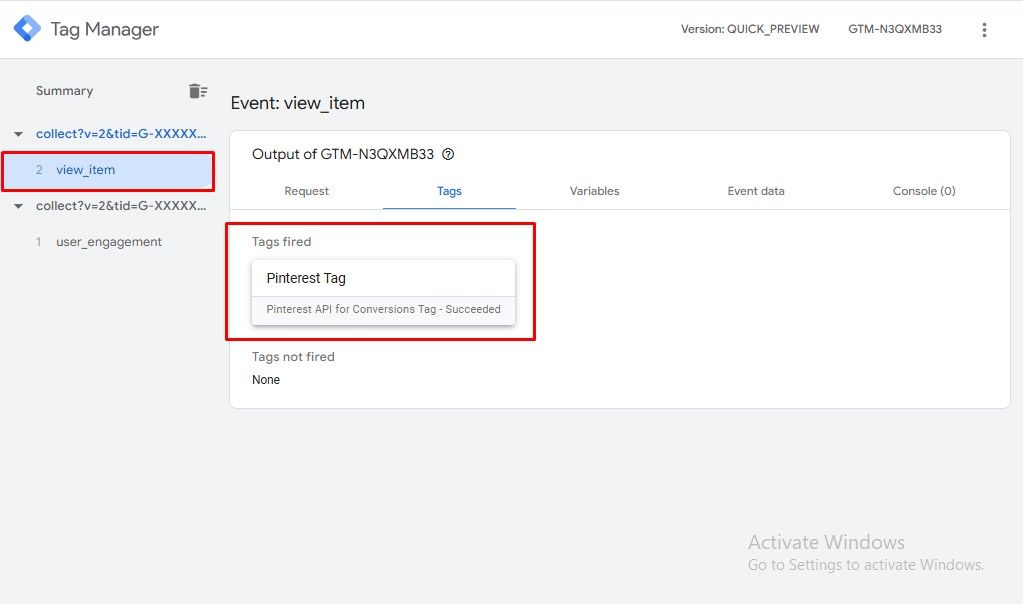Viewport: 1023px width, 604px height.
Task: Click the Tag Manager title text
Action: [104, 29]
